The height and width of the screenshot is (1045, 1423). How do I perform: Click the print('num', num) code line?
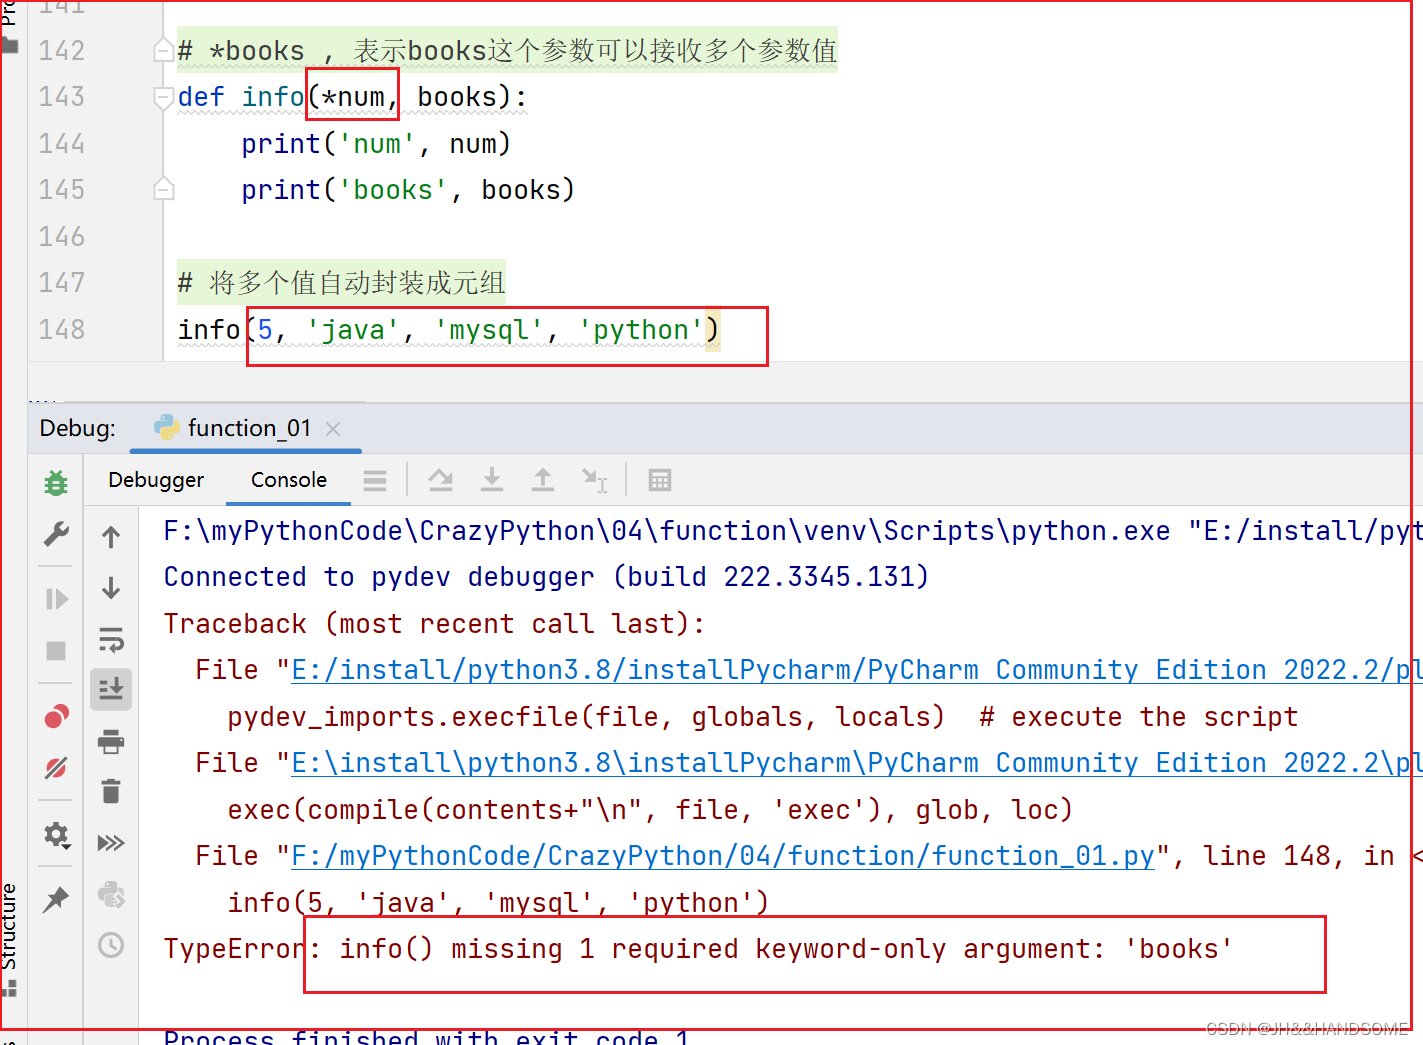pos(376,144)
